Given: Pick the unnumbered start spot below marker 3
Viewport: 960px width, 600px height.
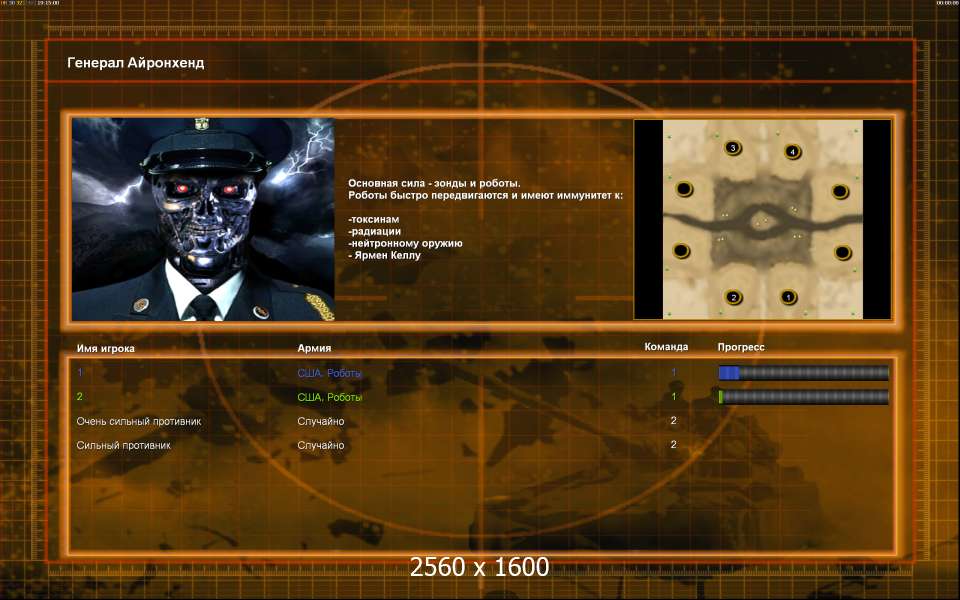Looking at the screenshot, I should 684,189.
